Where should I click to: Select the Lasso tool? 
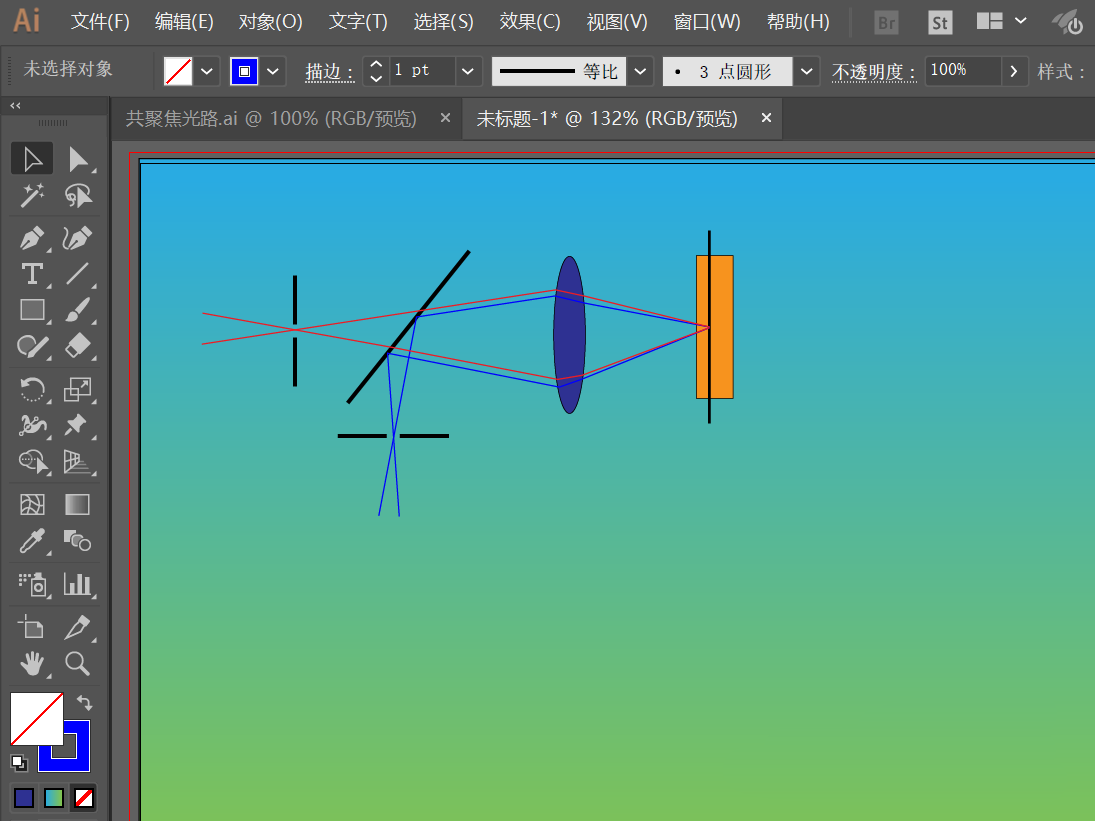[78, 195]
